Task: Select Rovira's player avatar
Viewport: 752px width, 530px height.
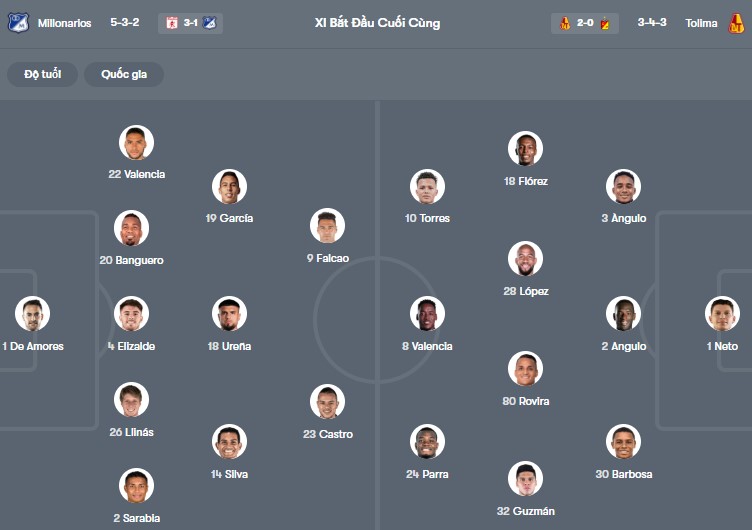Action: coord(525,369)
